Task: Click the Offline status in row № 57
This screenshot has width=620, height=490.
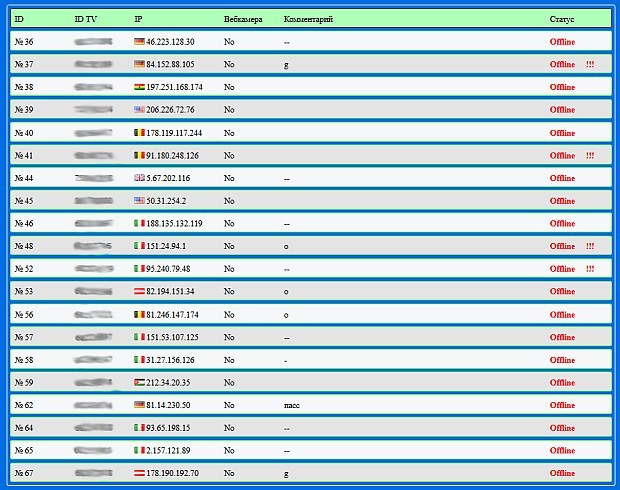Action: (562, 337)
